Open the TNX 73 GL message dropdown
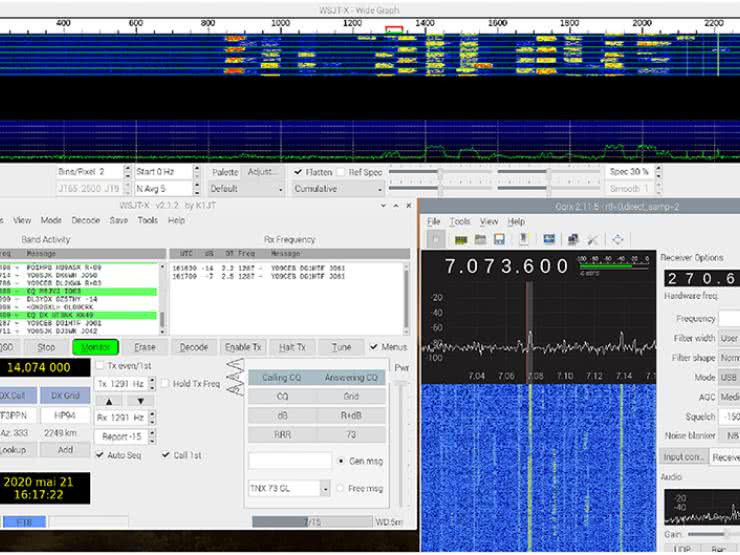 (324, 489)
